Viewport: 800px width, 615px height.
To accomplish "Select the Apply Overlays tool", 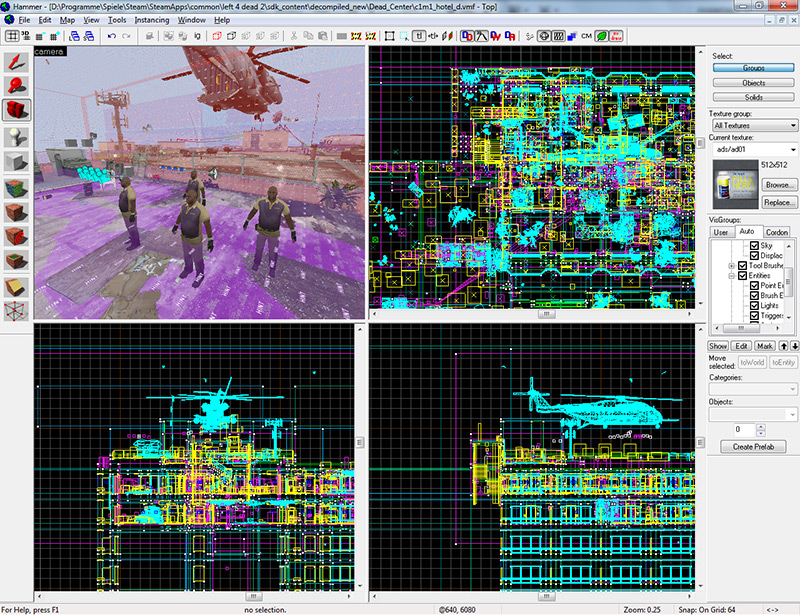I will 16,261.
